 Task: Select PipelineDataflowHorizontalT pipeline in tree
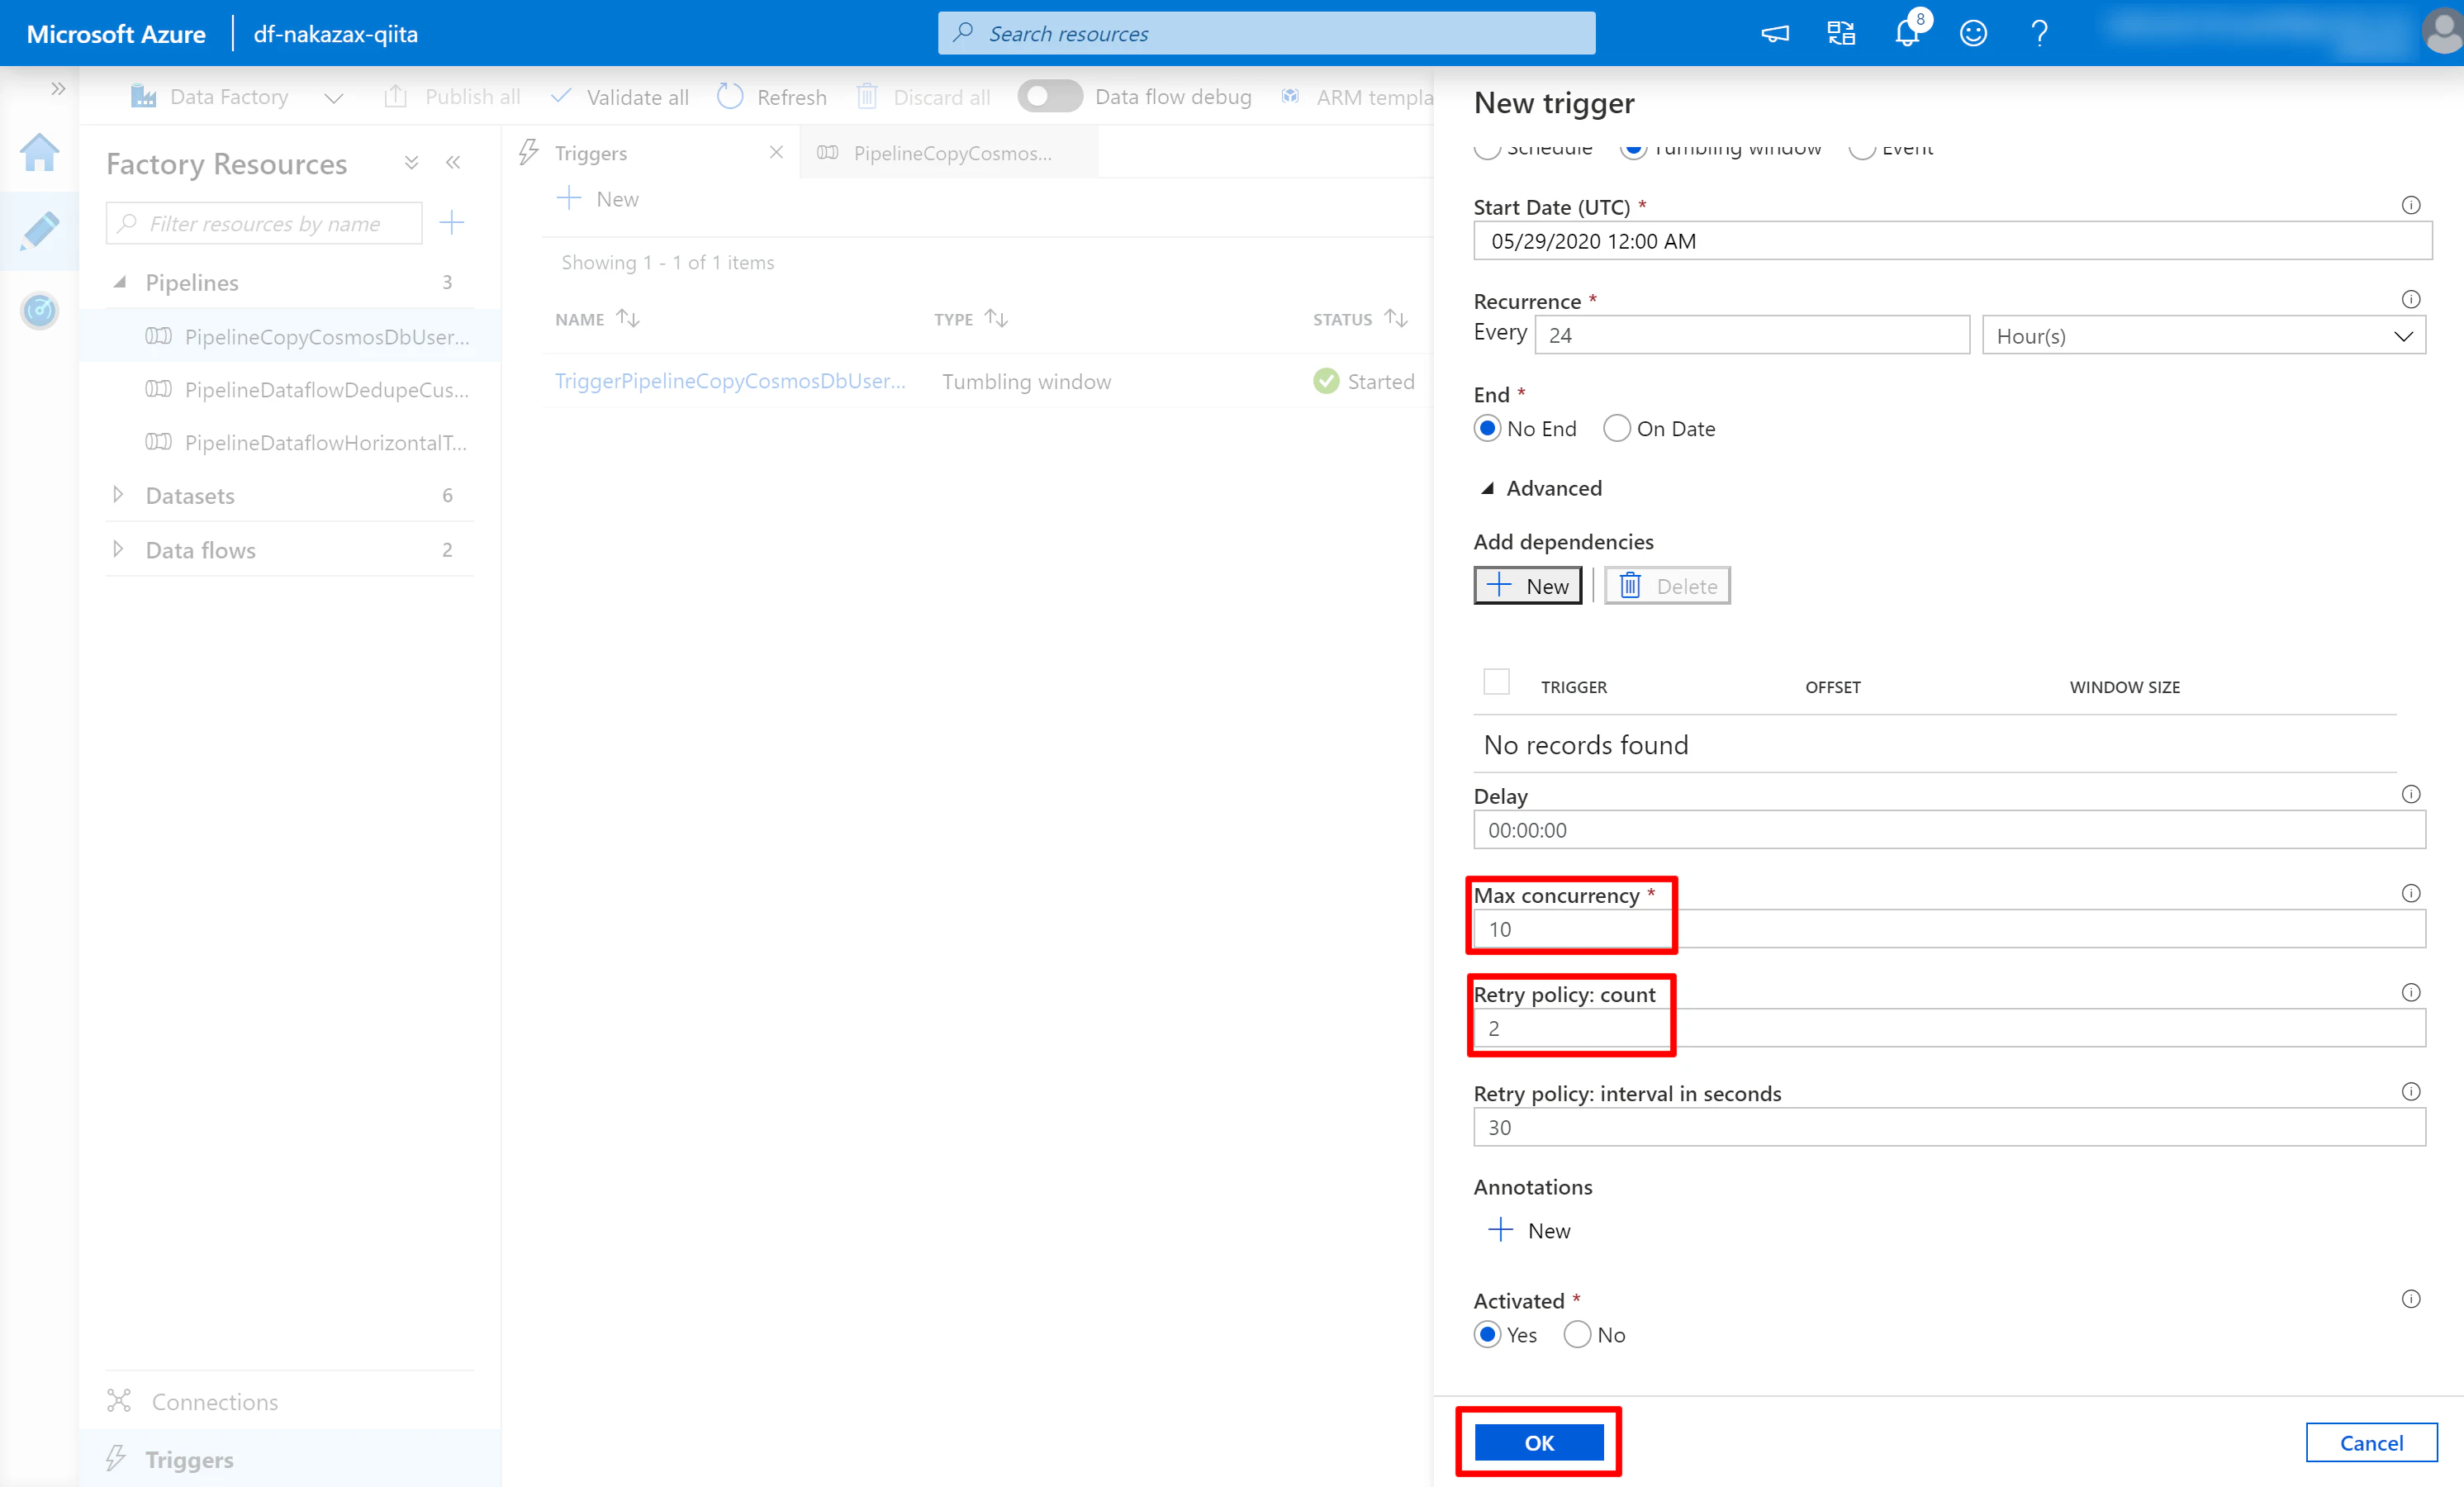coord(326,442)
